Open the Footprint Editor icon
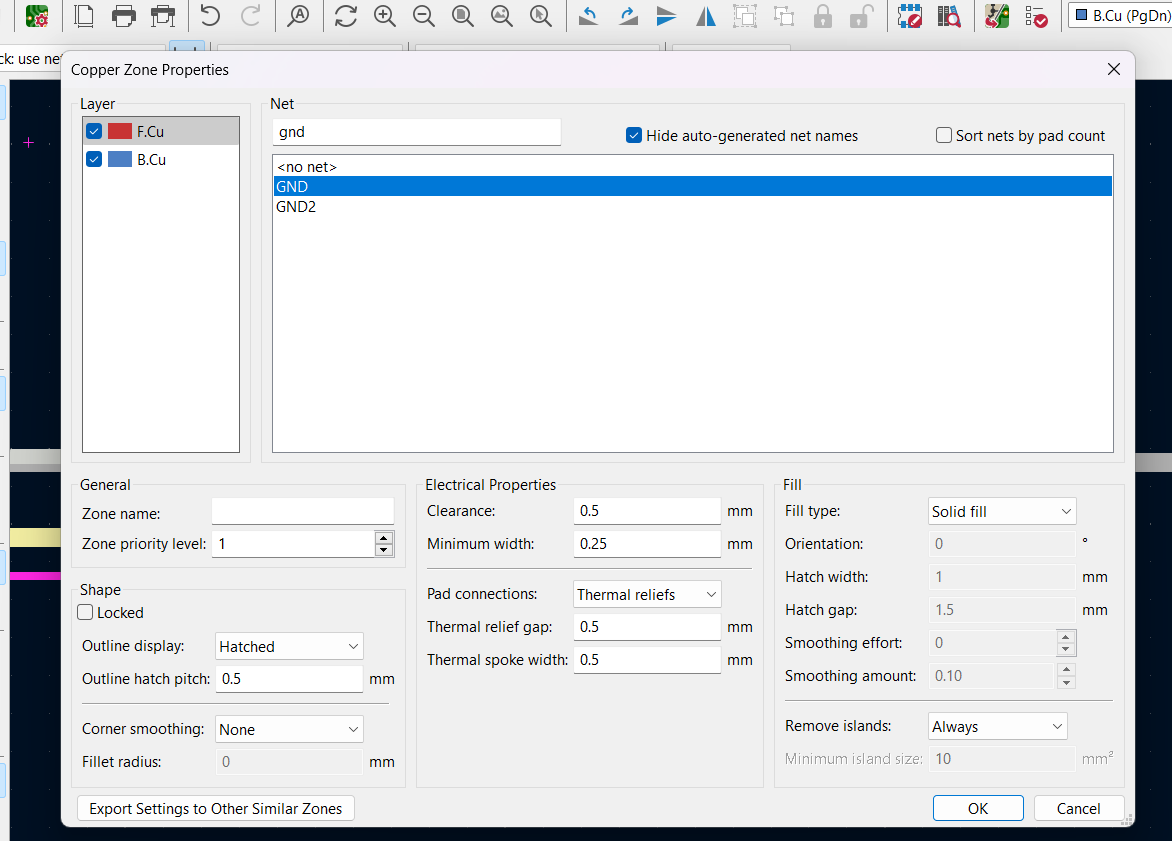The height and width of the screenshot is (841, 1172). 908,16
